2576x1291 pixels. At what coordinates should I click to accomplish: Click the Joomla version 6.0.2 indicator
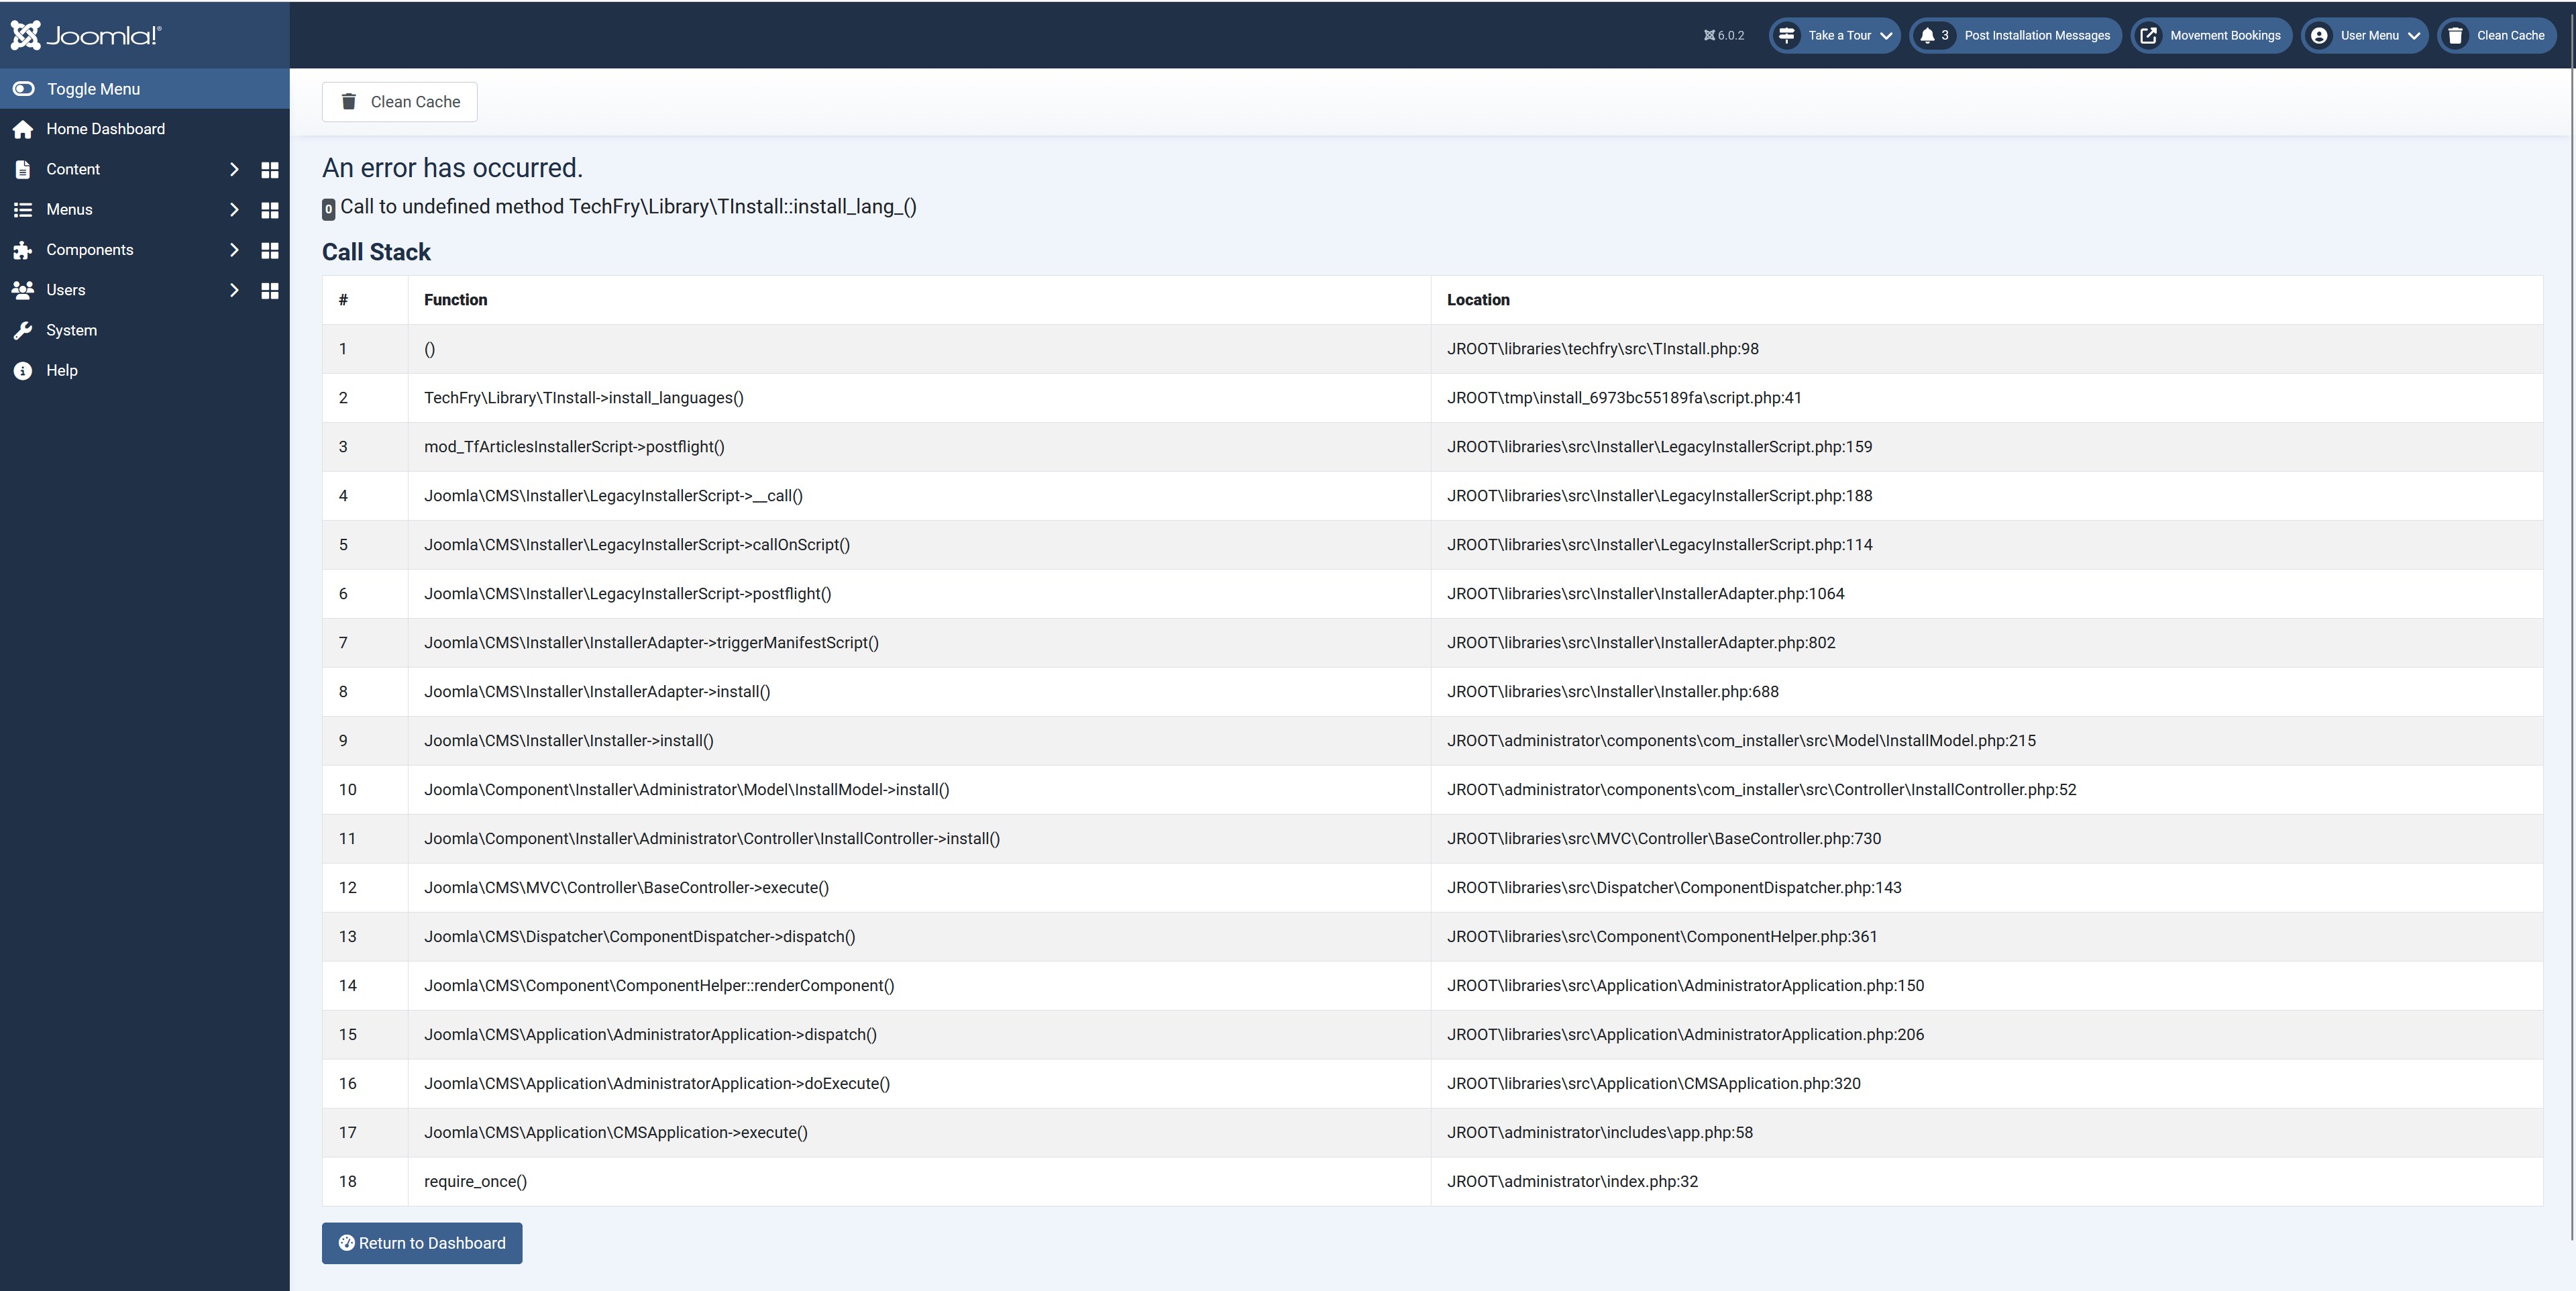1724,35
